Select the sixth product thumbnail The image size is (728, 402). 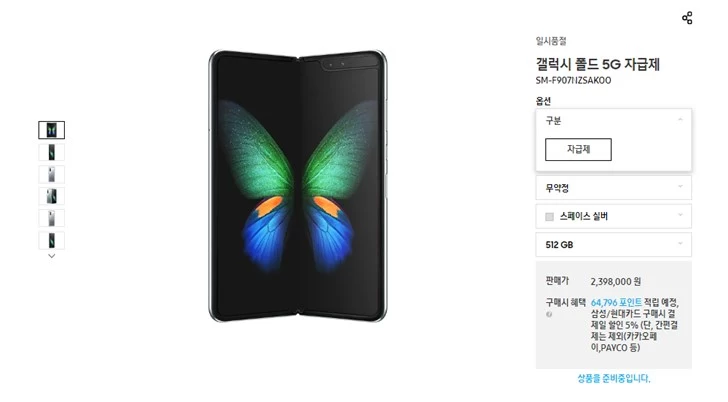coord(52,240)
